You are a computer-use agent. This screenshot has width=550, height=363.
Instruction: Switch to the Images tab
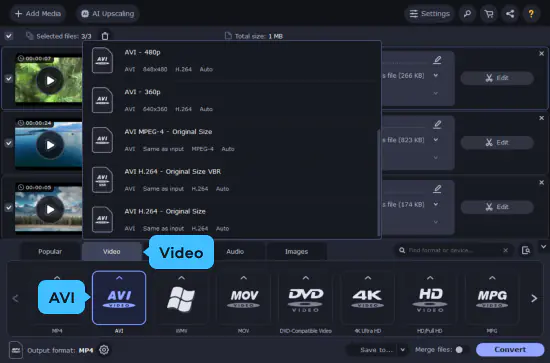pos(296,251)
